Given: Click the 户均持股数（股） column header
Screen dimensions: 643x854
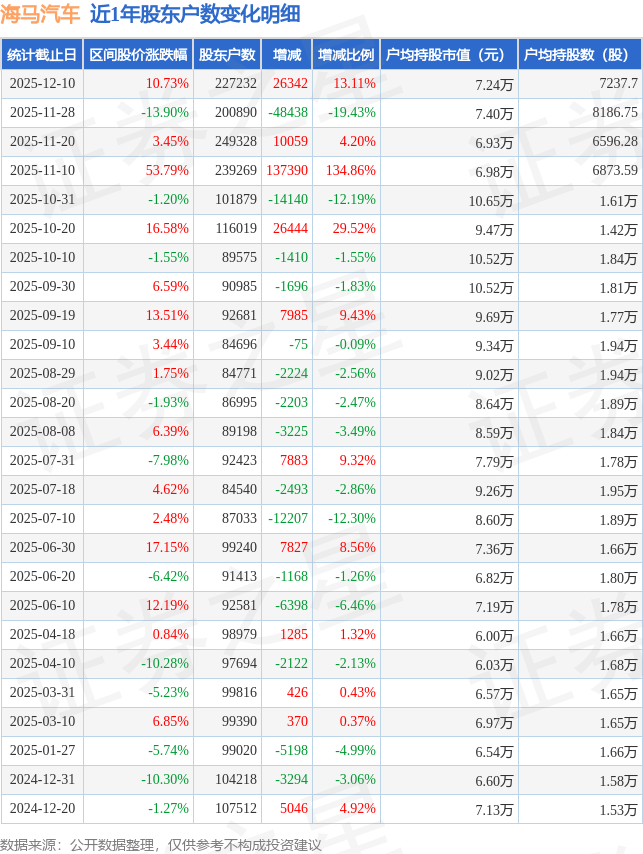Looking at the screenshot, I should [x=580, y=55].
